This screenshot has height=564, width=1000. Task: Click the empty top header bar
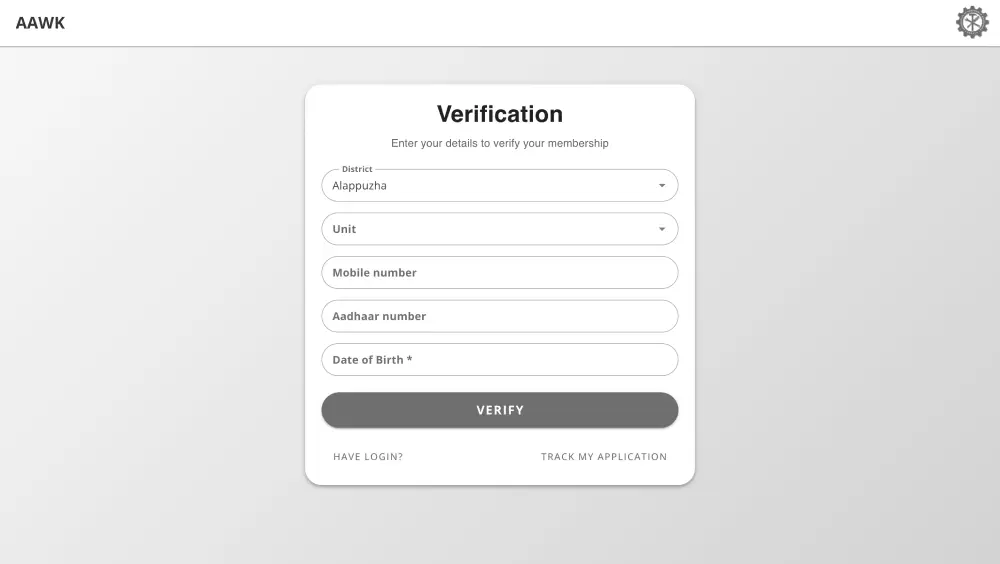click(500, 23)
